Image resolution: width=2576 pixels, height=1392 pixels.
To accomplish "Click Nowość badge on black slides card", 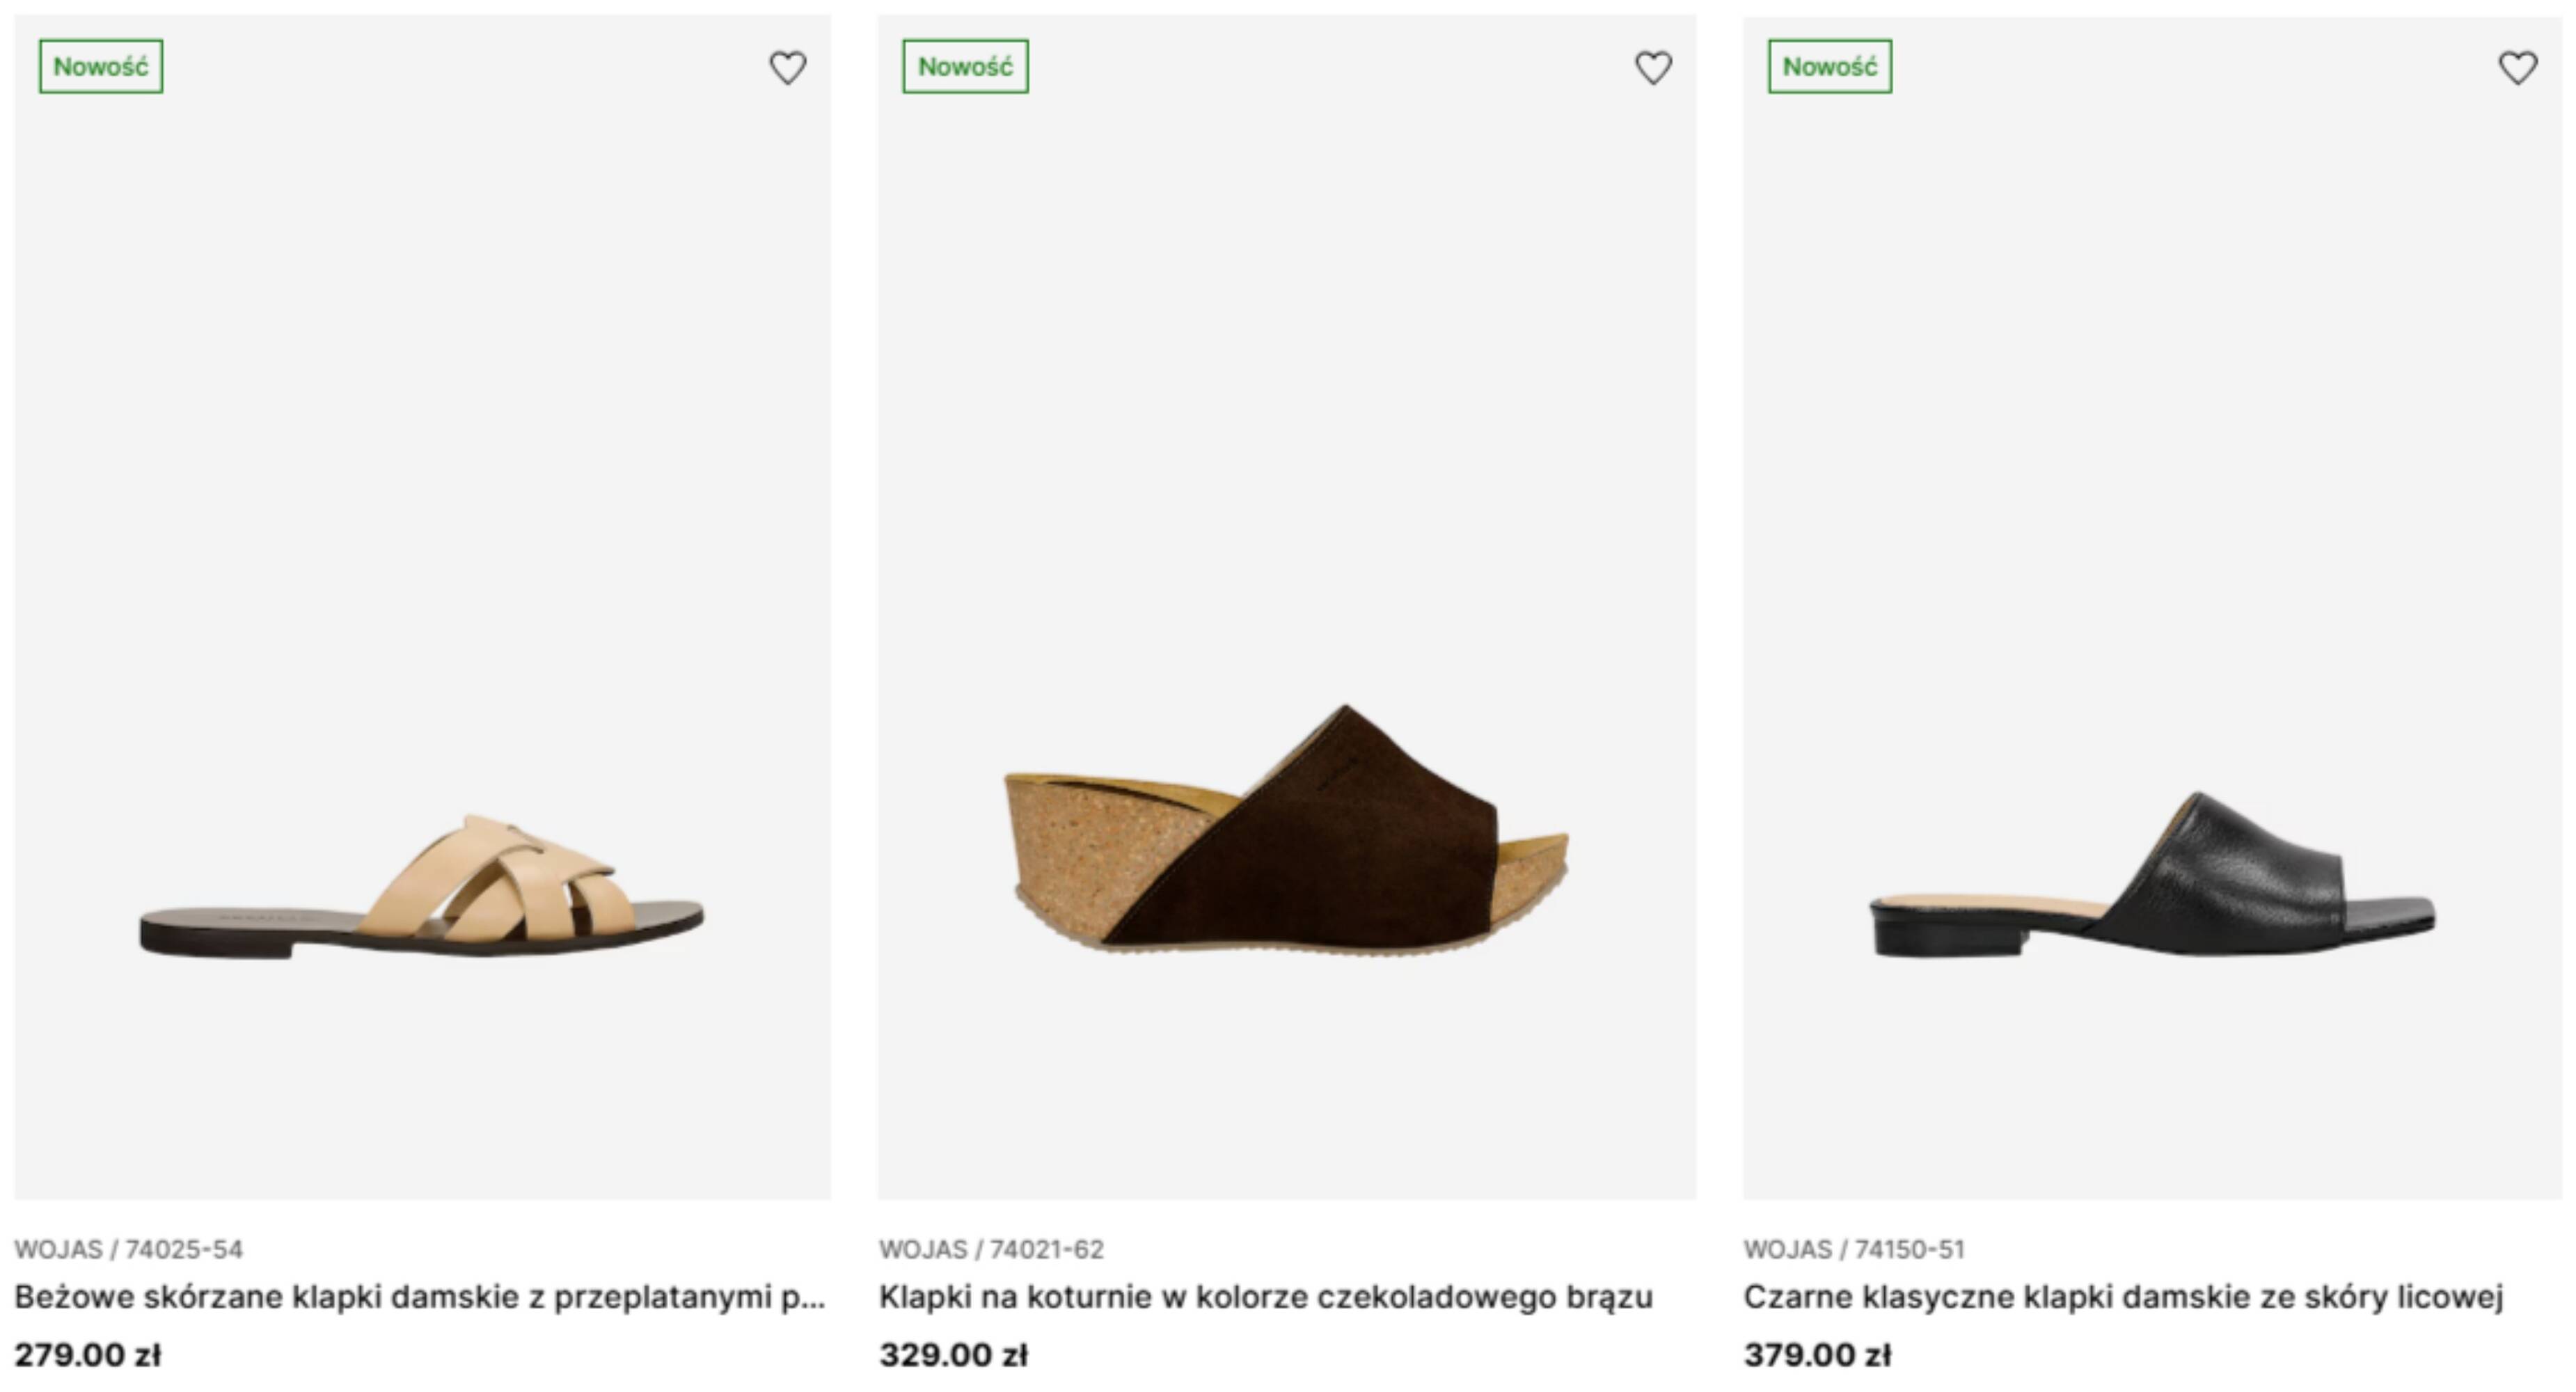I will click(x=1830, y=66).
